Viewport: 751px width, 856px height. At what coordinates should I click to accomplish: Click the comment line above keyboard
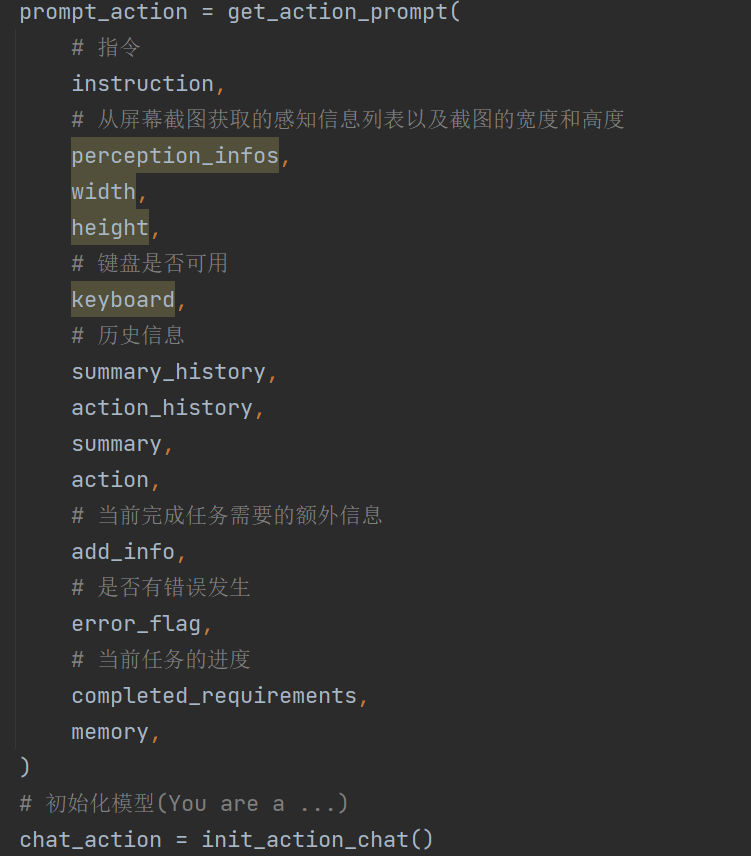tap(150, 263)
